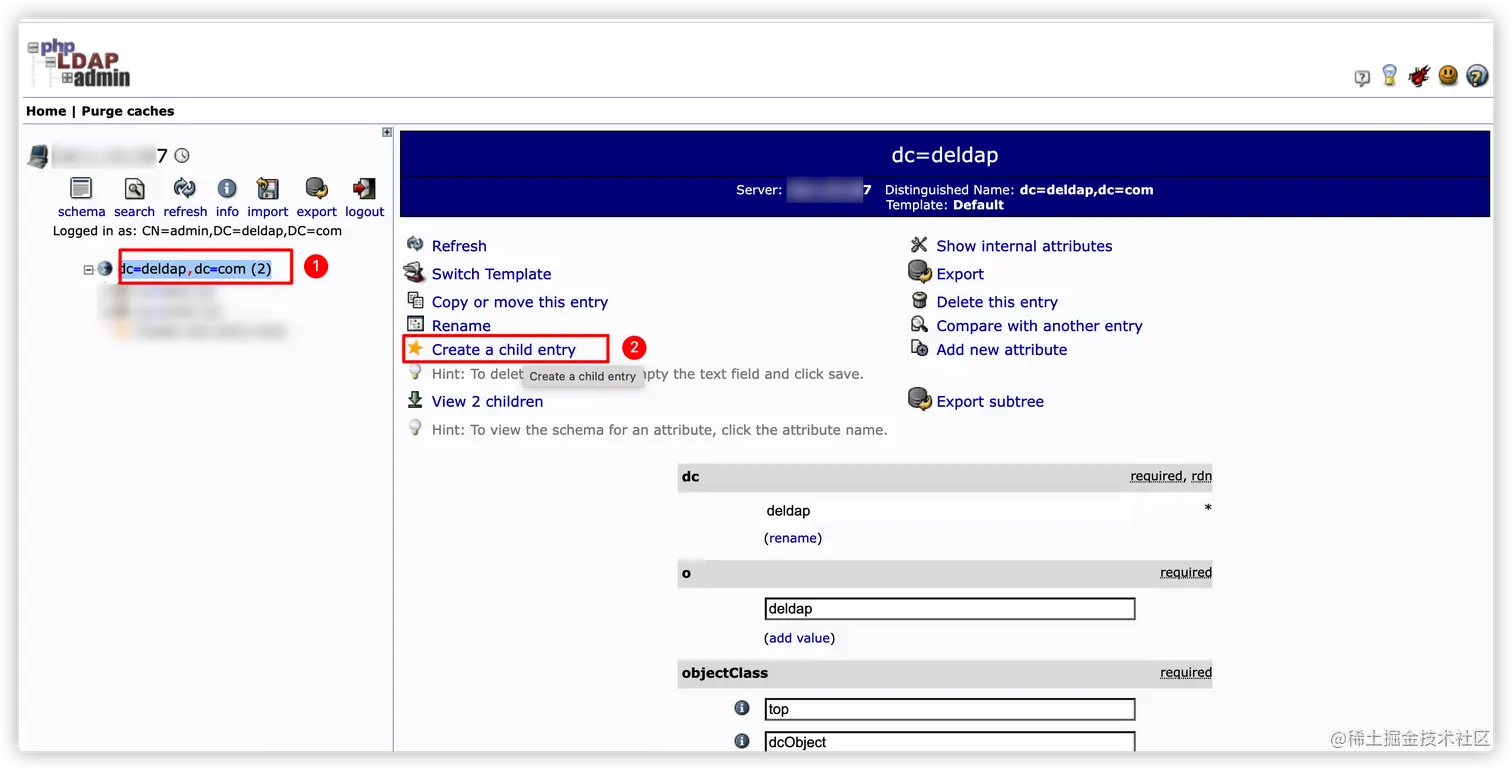The width and height of the screenshot is (1512, 770).
Task: Click the o attribute name header
Action: click(686, 573)
